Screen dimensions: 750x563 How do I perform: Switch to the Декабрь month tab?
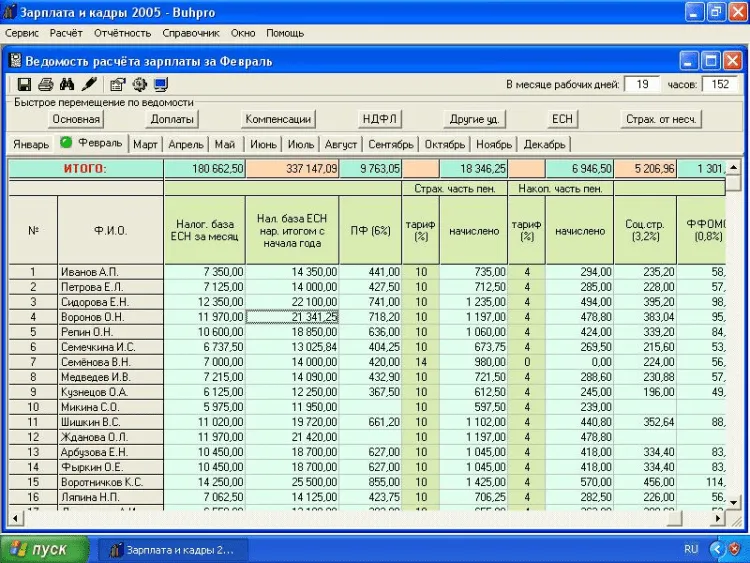[x=545, y=144]
